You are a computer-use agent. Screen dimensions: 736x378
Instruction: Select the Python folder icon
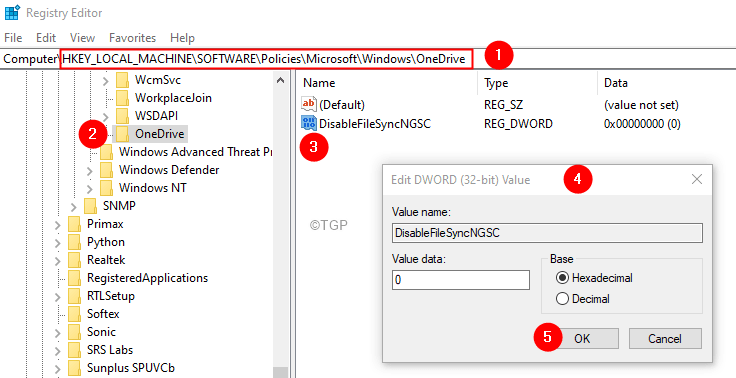coord(75,242)
